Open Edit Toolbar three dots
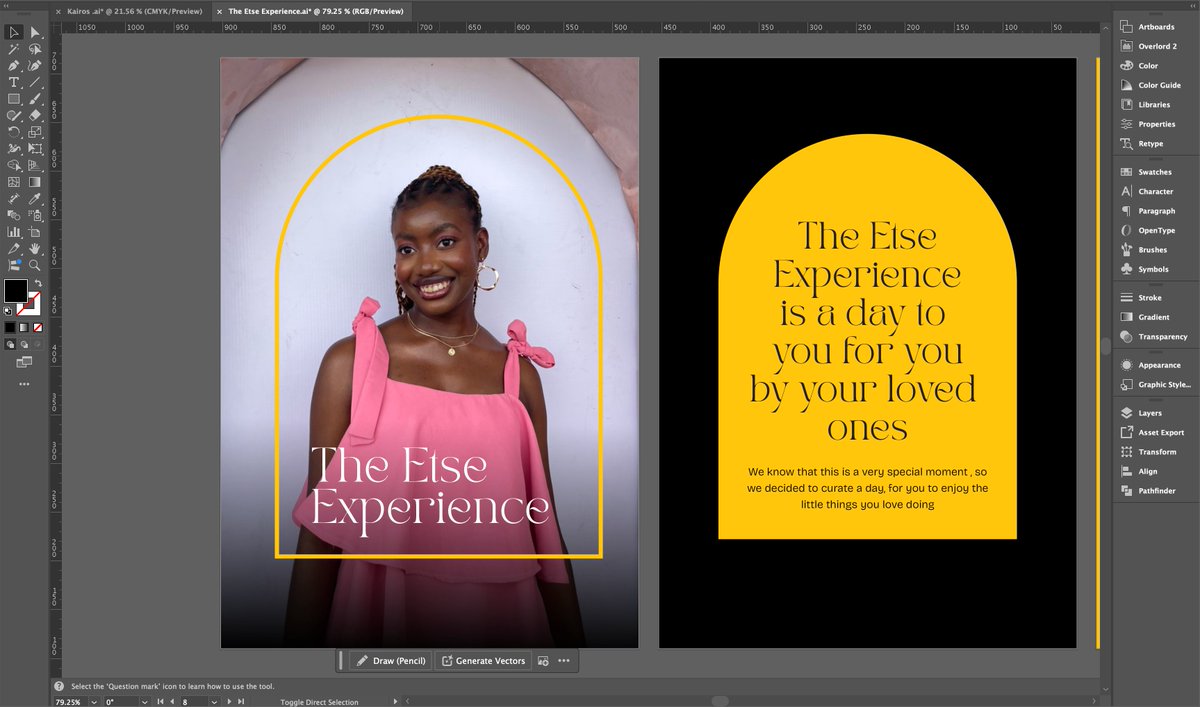1200x707 pixels. point(24,383)
